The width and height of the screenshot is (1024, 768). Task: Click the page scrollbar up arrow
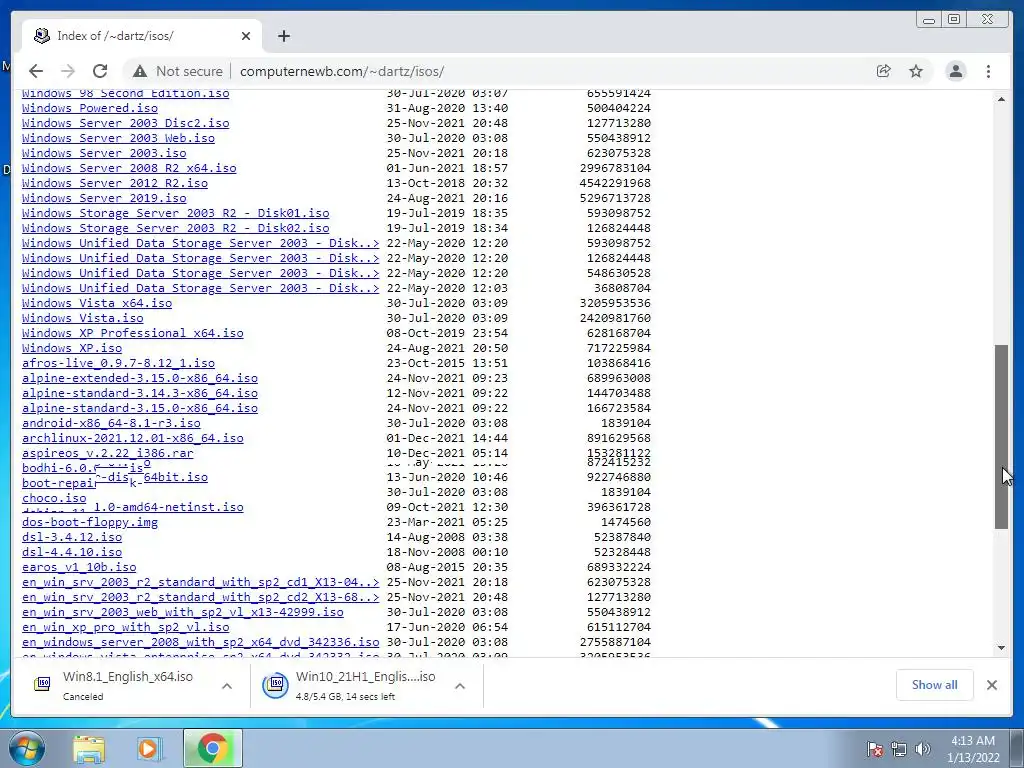point(1001,99)
